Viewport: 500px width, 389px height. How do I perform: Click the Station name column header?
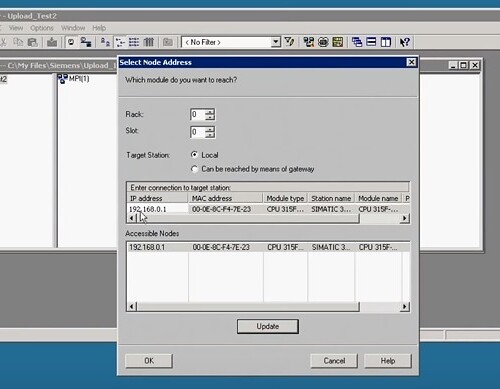[331, 198]
